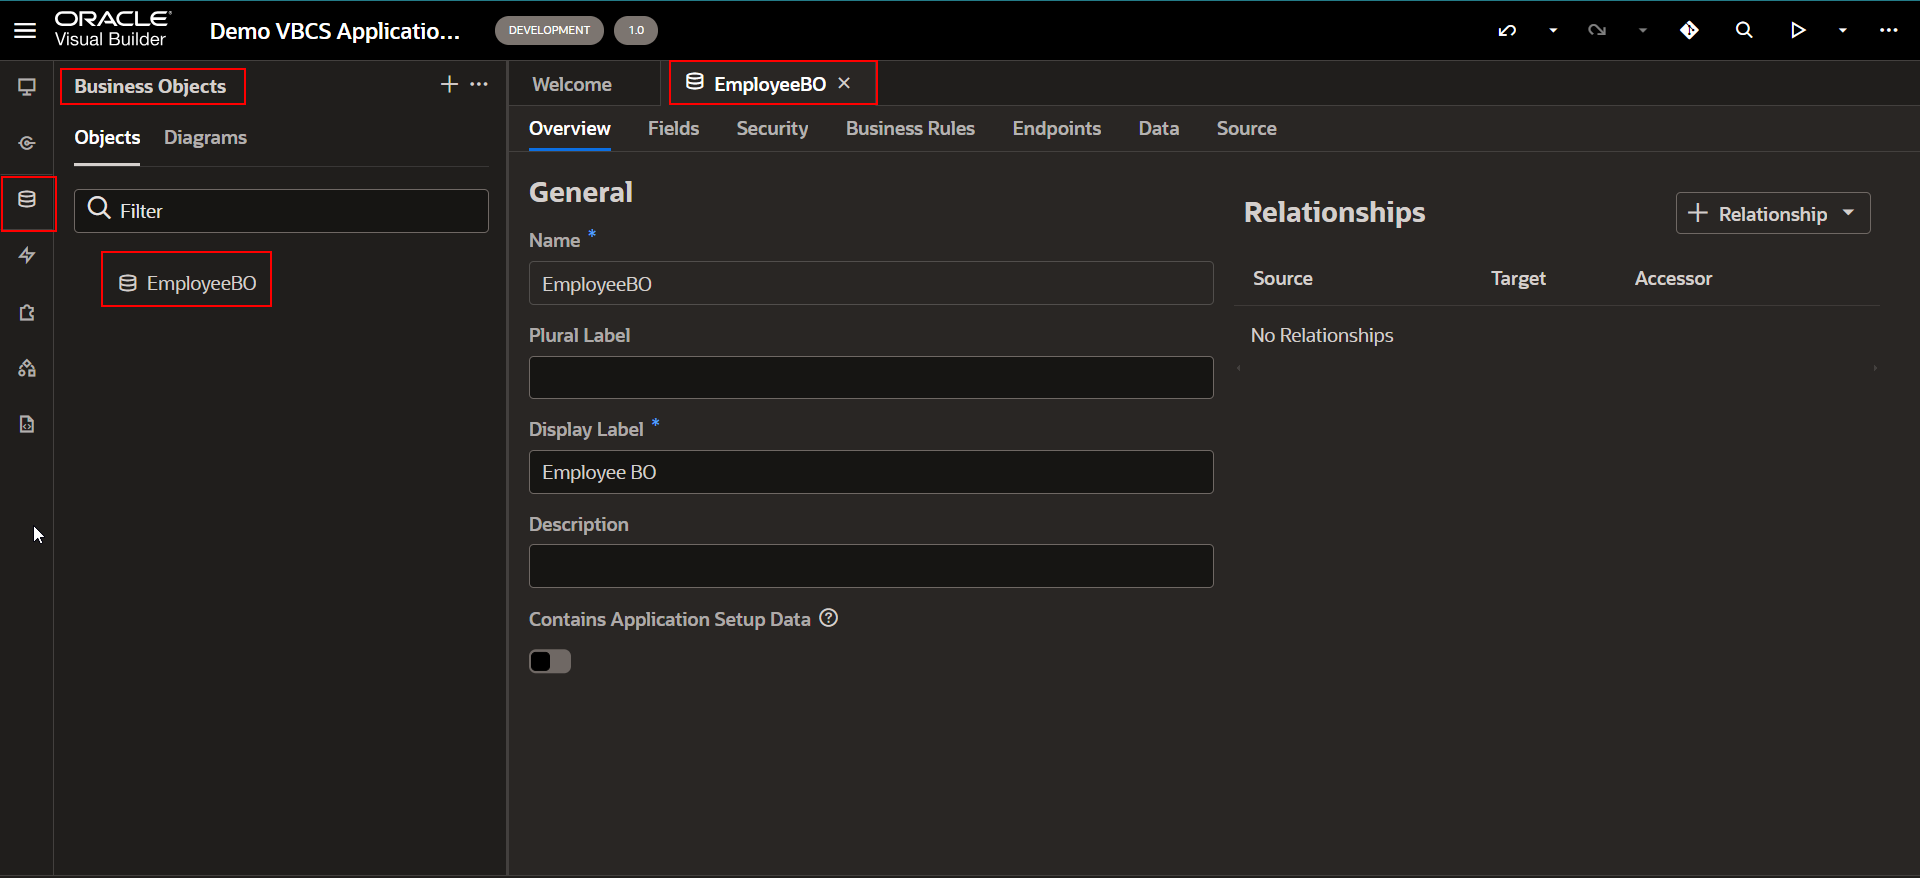Click the Target column header in Relationships
Image resolution: width=1920 pixels, height=878 pixels.
click(1518, 279)
